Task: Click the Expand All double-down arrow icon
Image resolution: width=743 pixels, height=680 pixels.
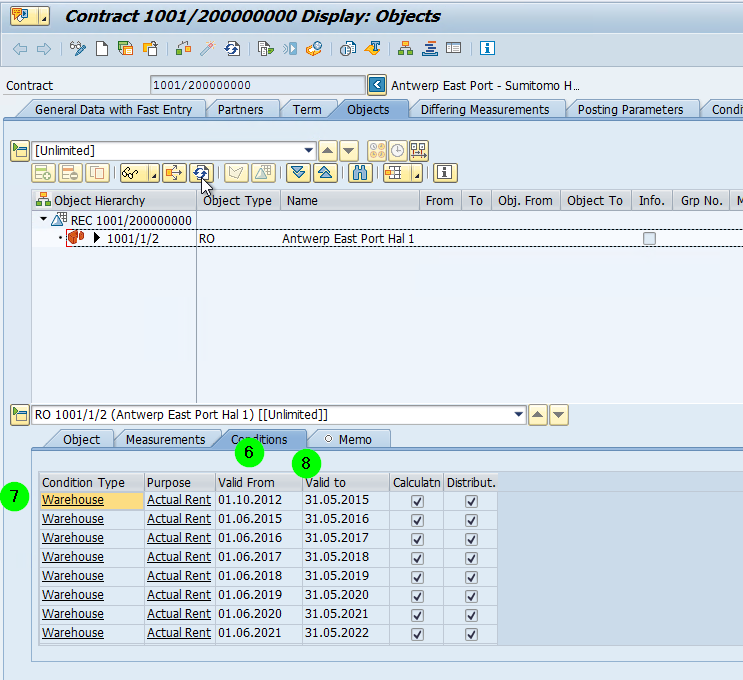Action: (298, 173)
